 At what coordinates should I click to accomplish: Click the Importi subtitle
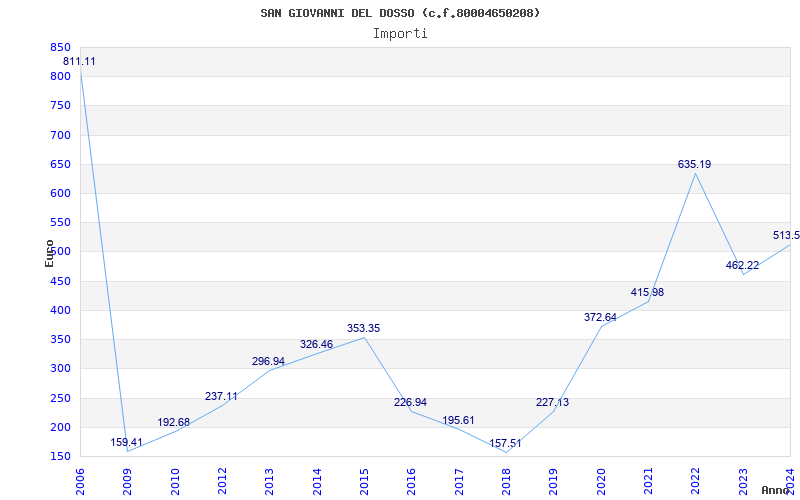[400, 34]
